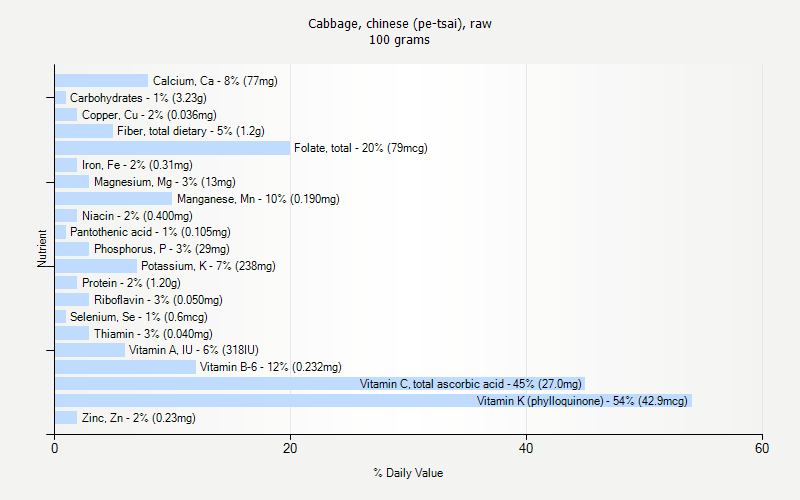Click the Phosphorus, P label

161,249
